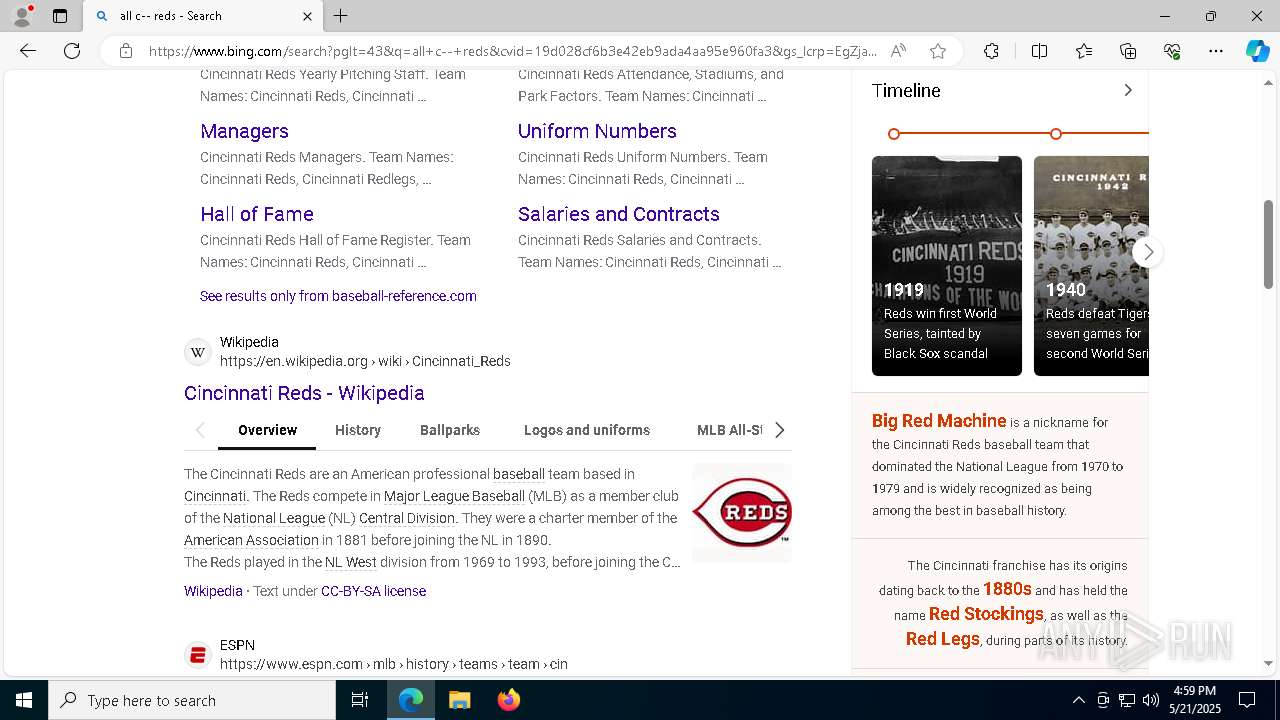See results only from baseball-reference.com

coord(338,296)
